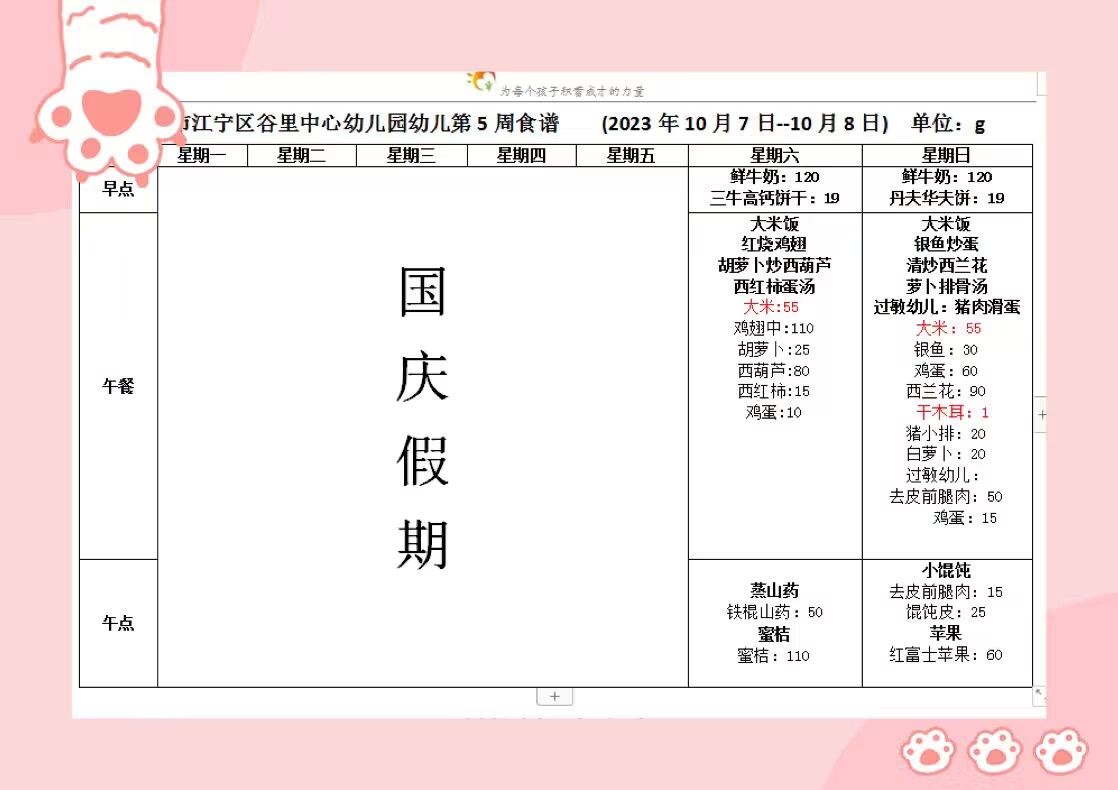Click the ingredient 蜜桔: 110

pyautogui.click(x=774, y=656)
